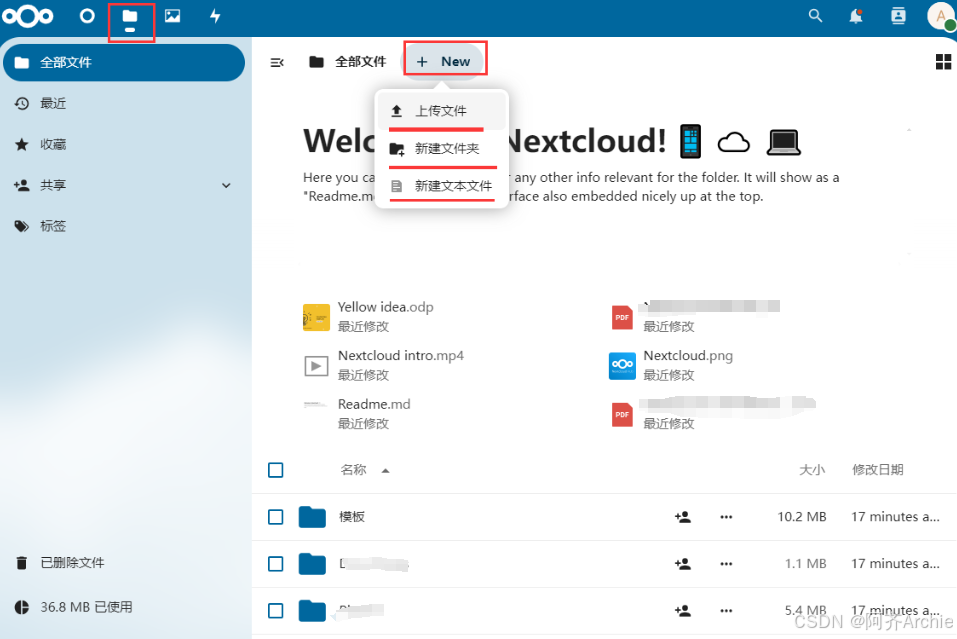This screenshot has height=639, width=957.
Task: Open the notifications bell
Action: pos(856,16)
